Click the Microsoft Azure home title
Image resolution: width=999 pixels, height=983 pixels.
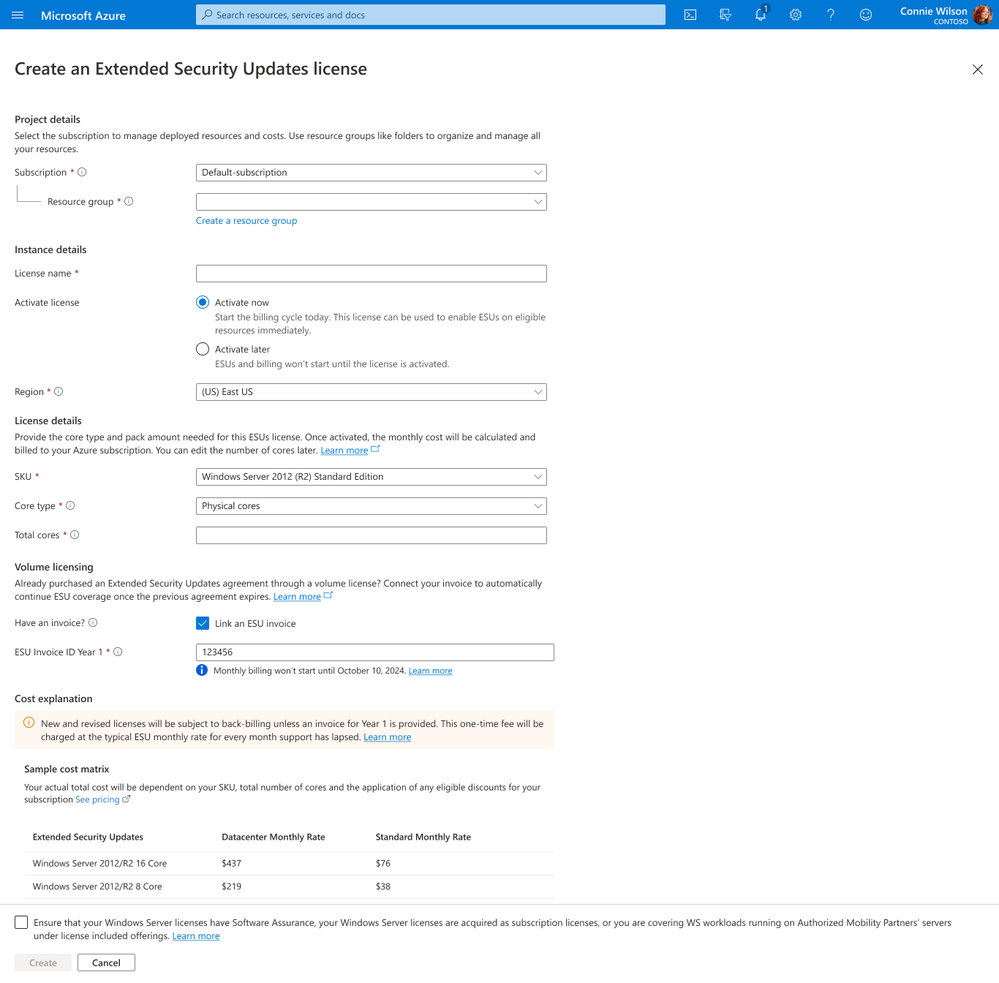(83, 15)
